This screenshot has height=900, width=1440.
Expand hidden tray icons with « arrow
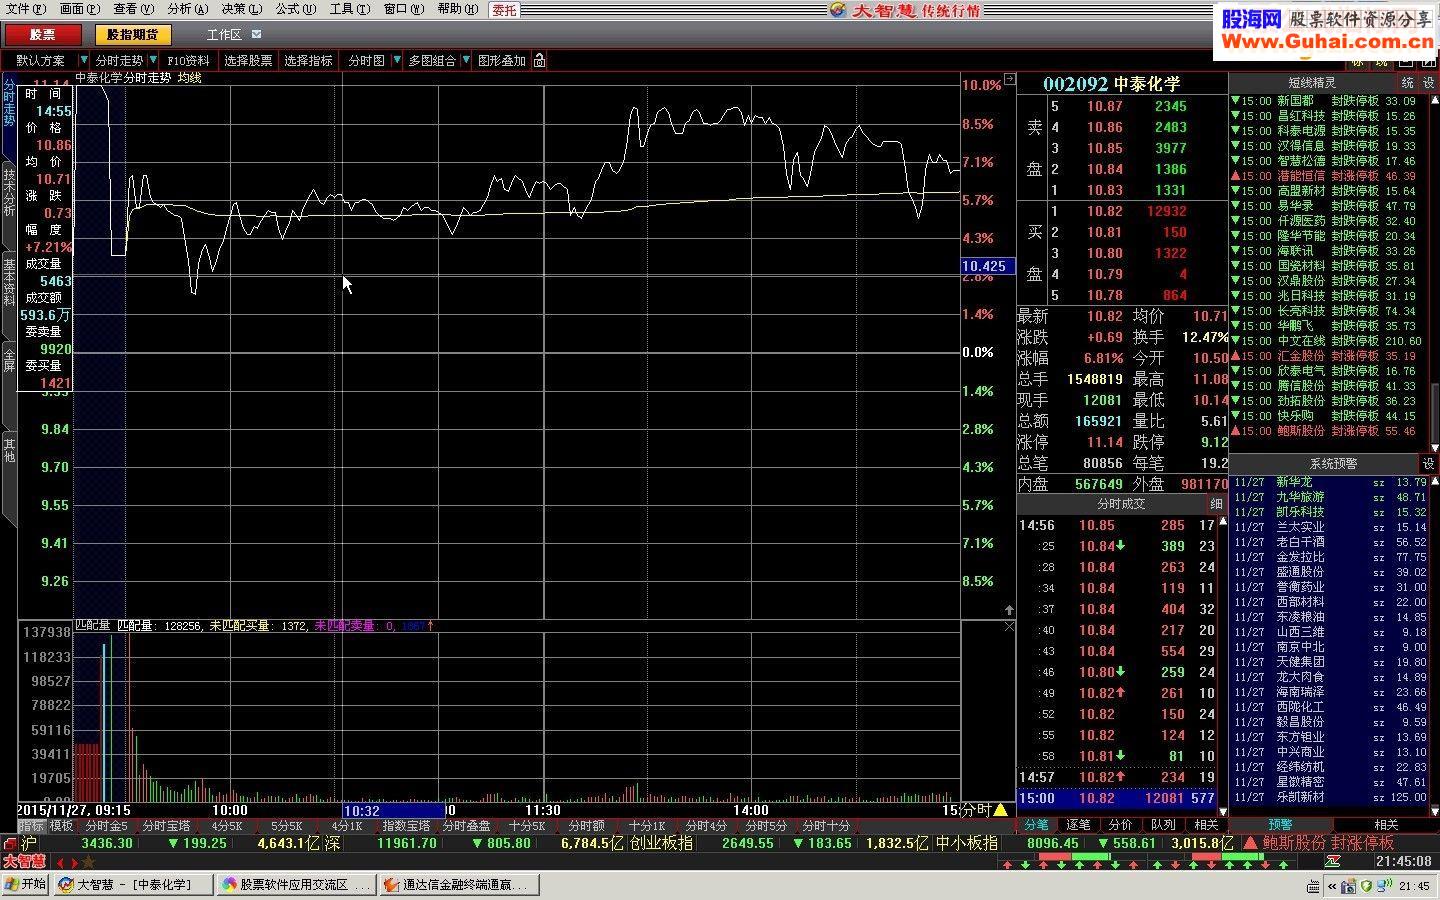(1332, 885)
